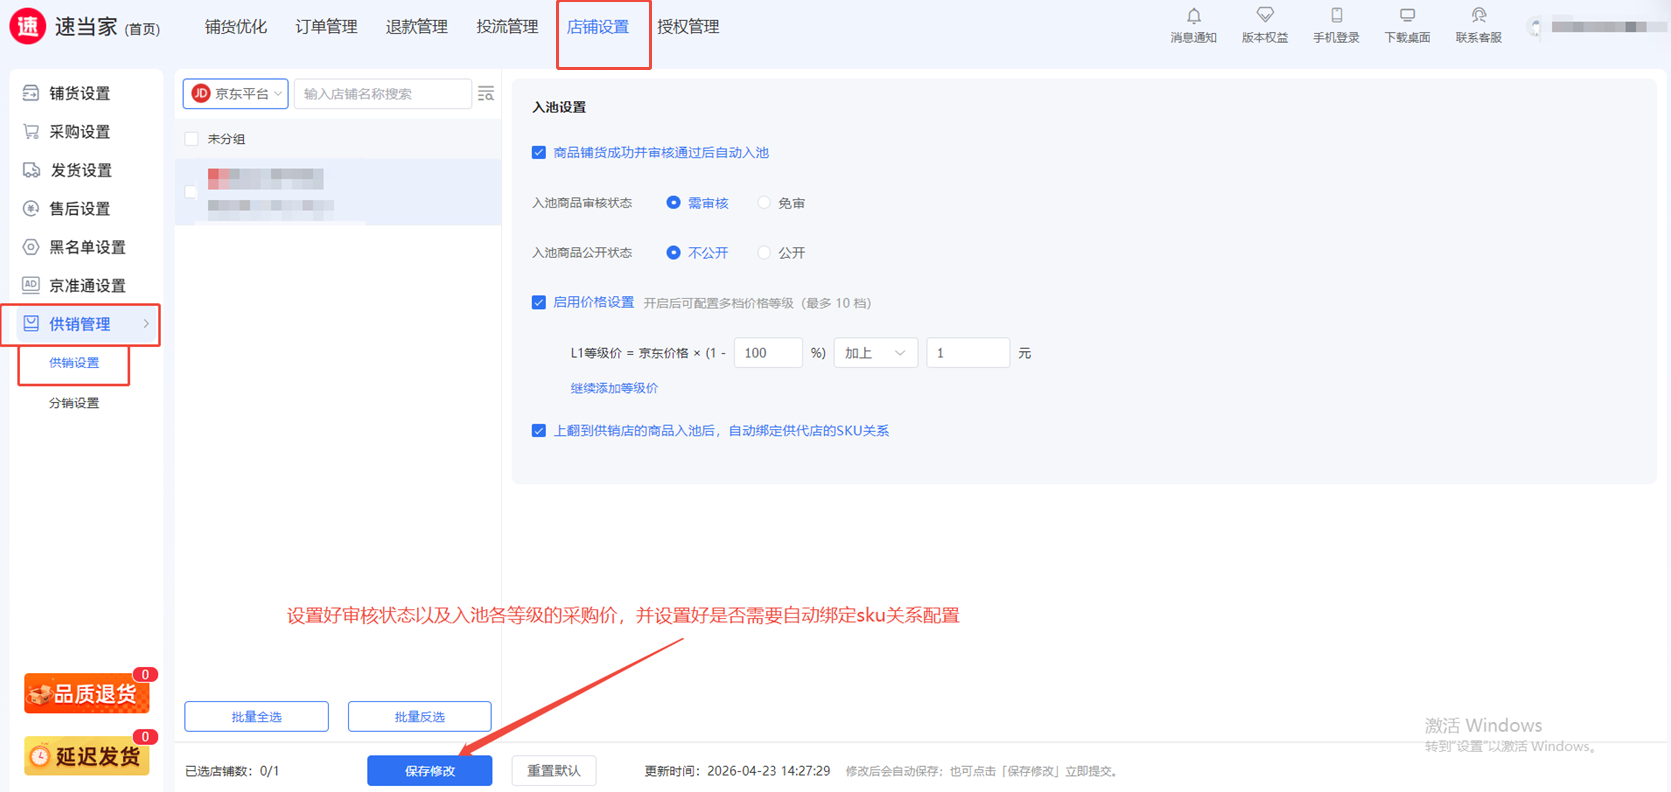This screenshot has width=1671, height=792.
Task: Switch to the 订单管理 tab
Action: point(326,27)
